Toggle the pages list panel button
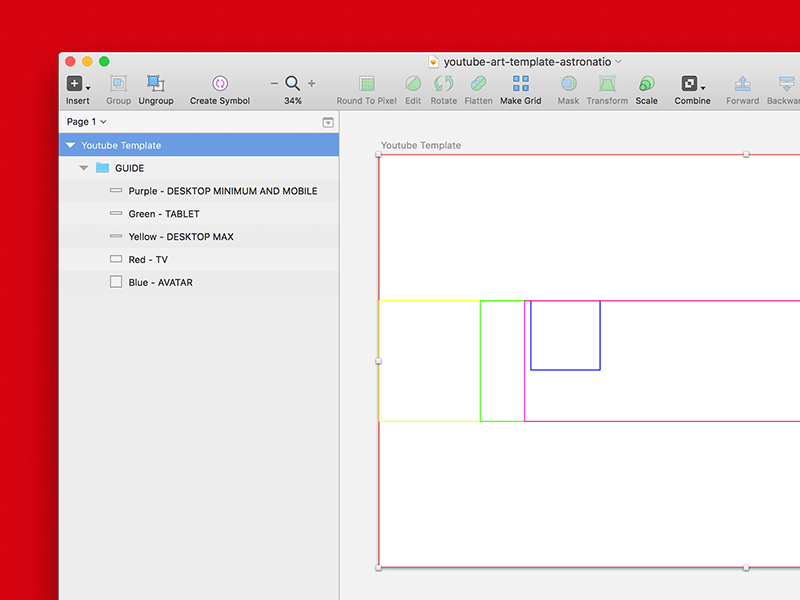This screenshot has width=800, height=600. (328, 122)
